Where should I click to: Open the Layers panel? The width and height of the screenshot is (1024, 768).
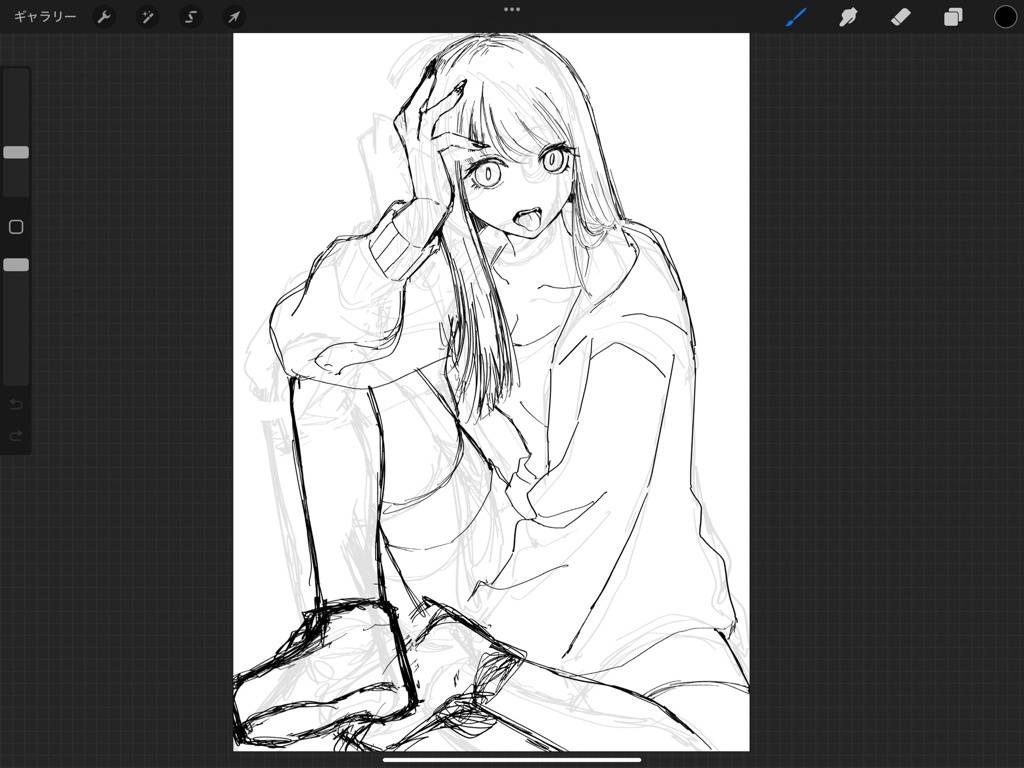[953, 17]
